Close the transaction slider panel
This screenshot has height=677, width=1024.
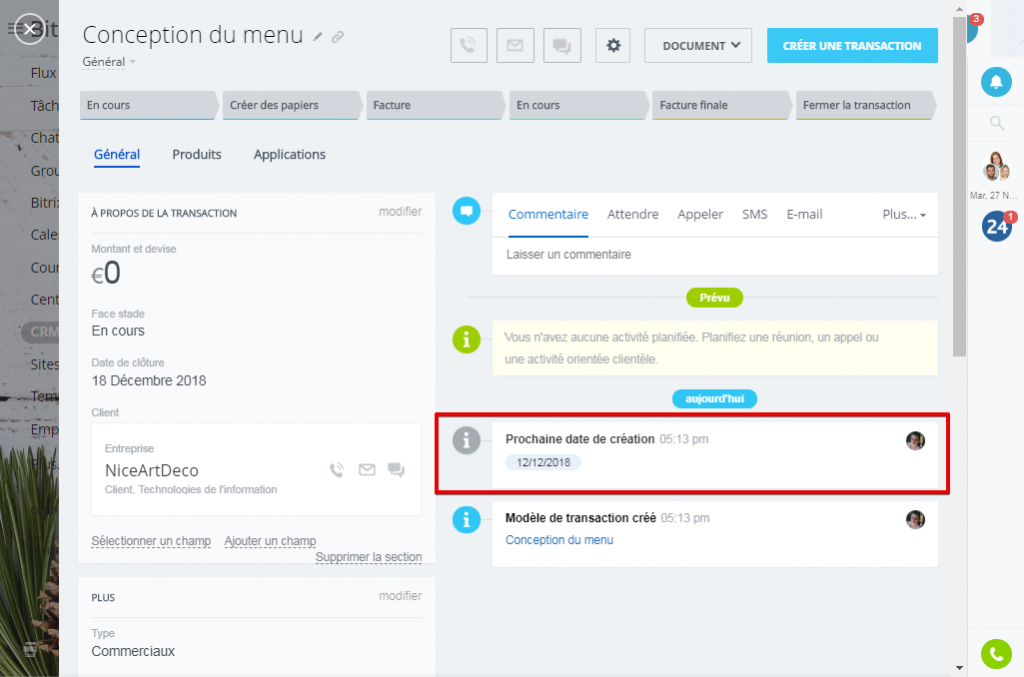[30, 29]
